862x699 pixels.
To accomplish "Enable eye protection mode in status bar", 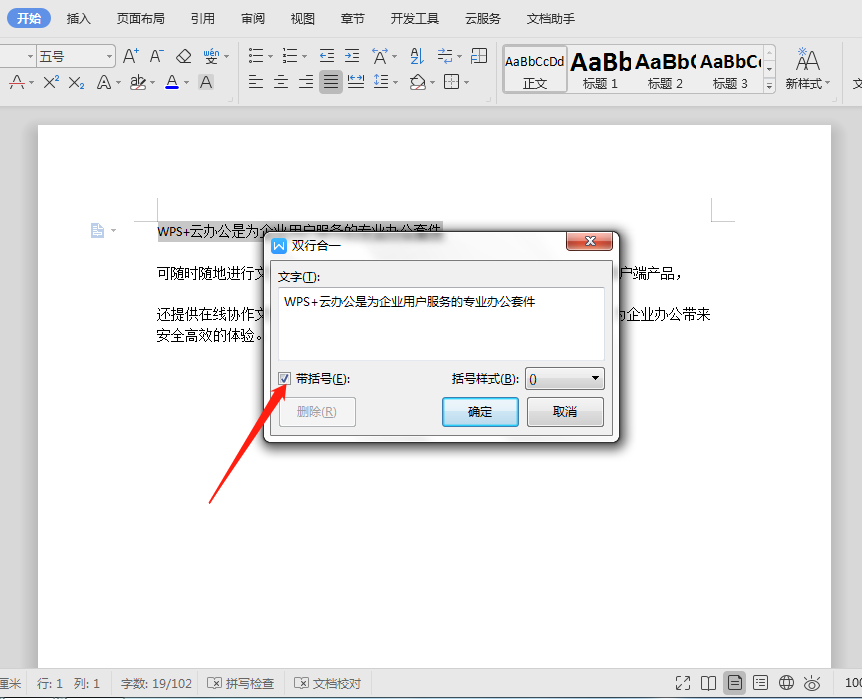I will [812, 683].
